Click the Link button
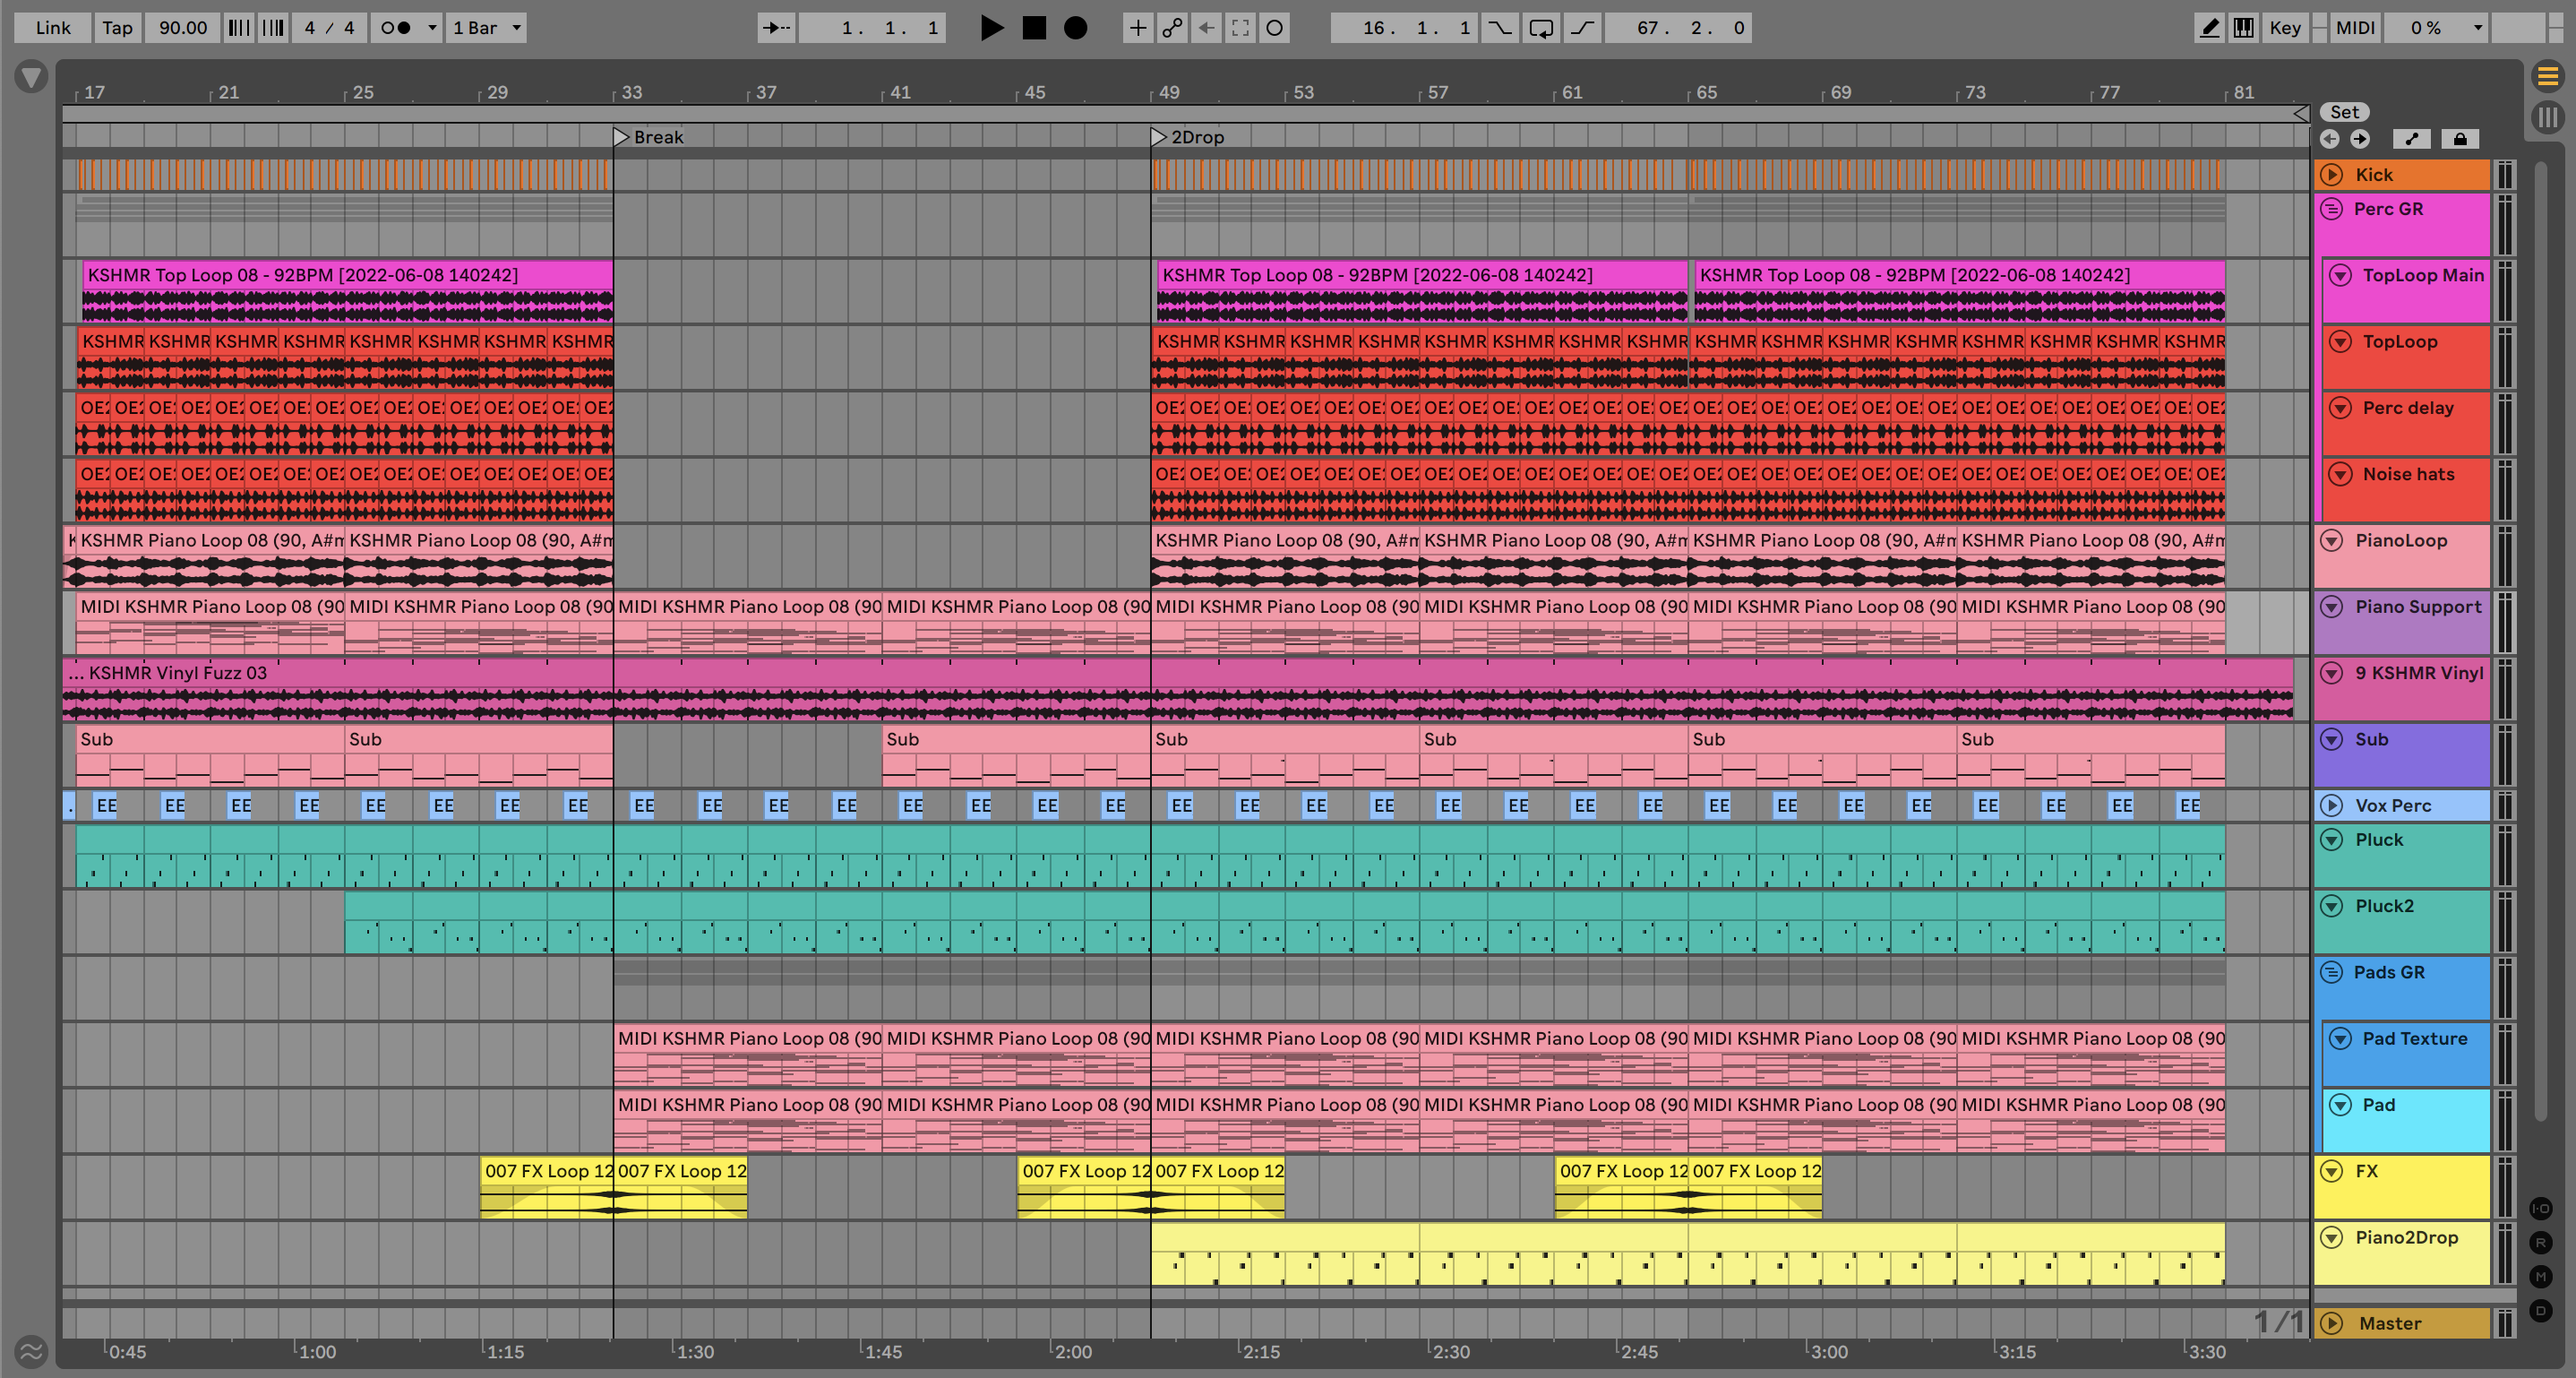 pyautogui.click(x=53, y=28)
